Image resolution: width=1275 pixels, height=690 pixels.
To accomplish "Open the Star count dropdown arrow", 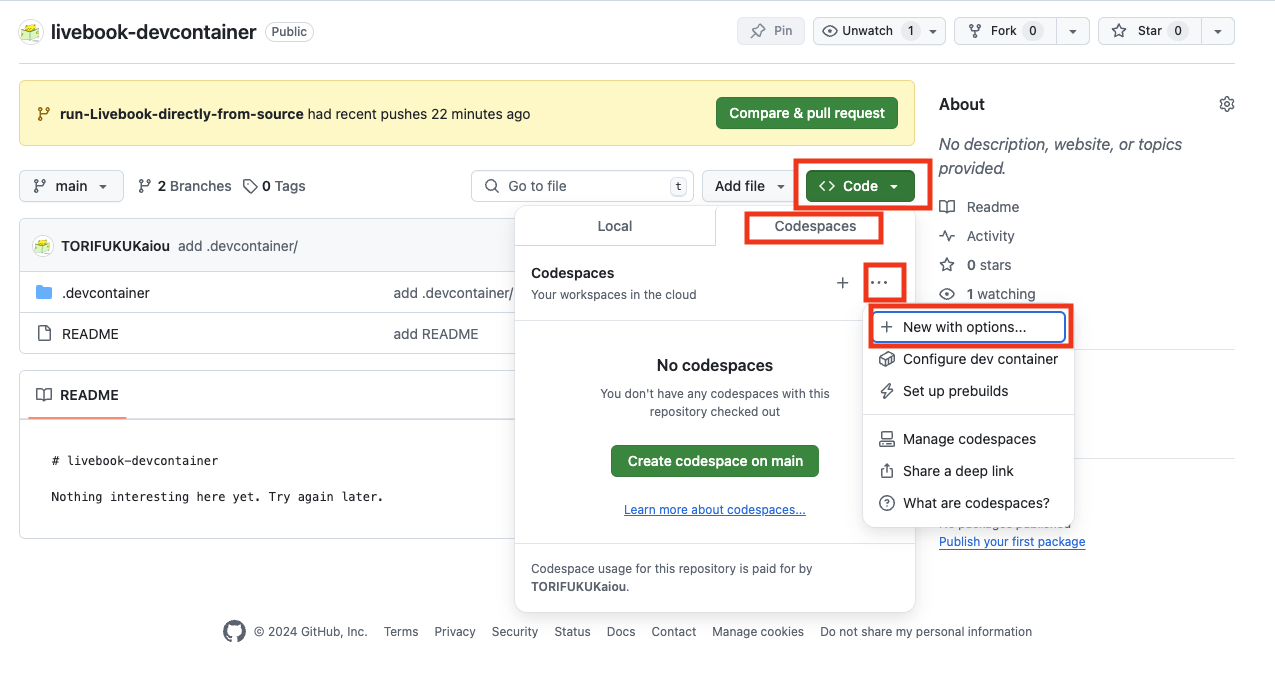I will coord(1218,31).
